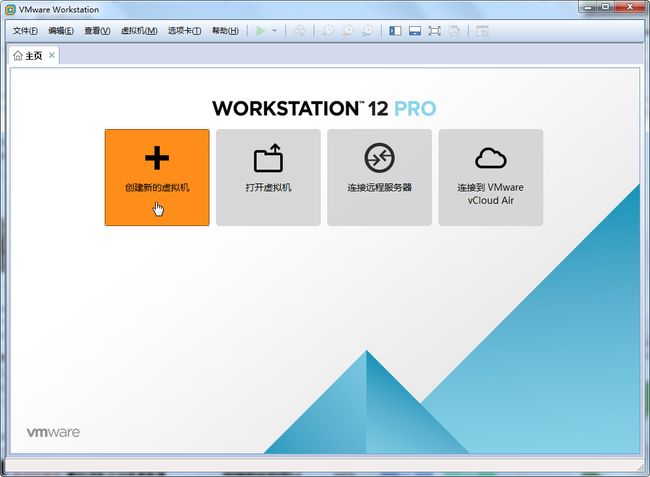Close the 主页 tab with its X
The height and width of the screenshot is (477, 650).
tap(52, 55)
